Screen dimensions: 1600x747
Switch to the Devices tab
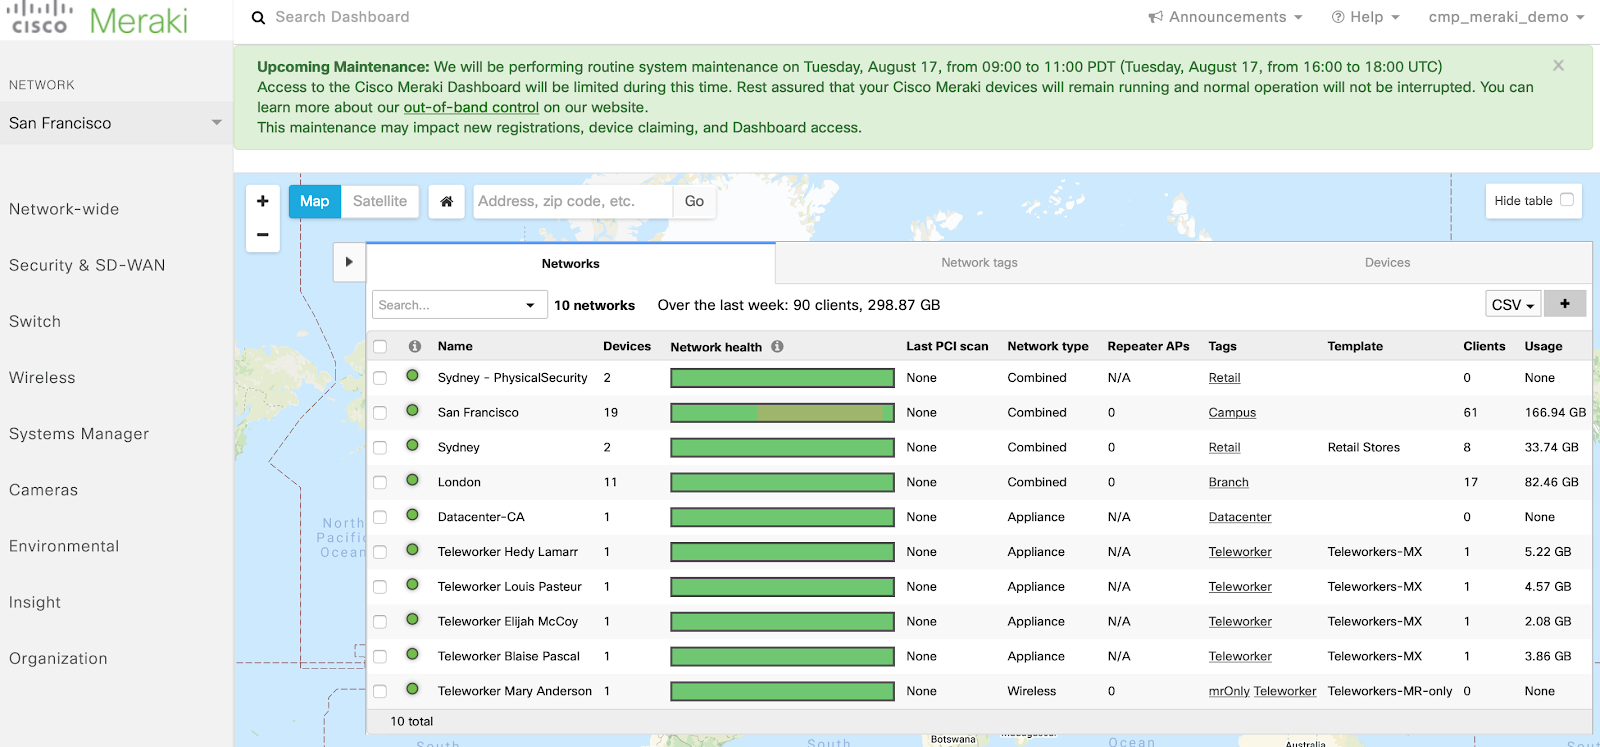(x=1387, y=263)
